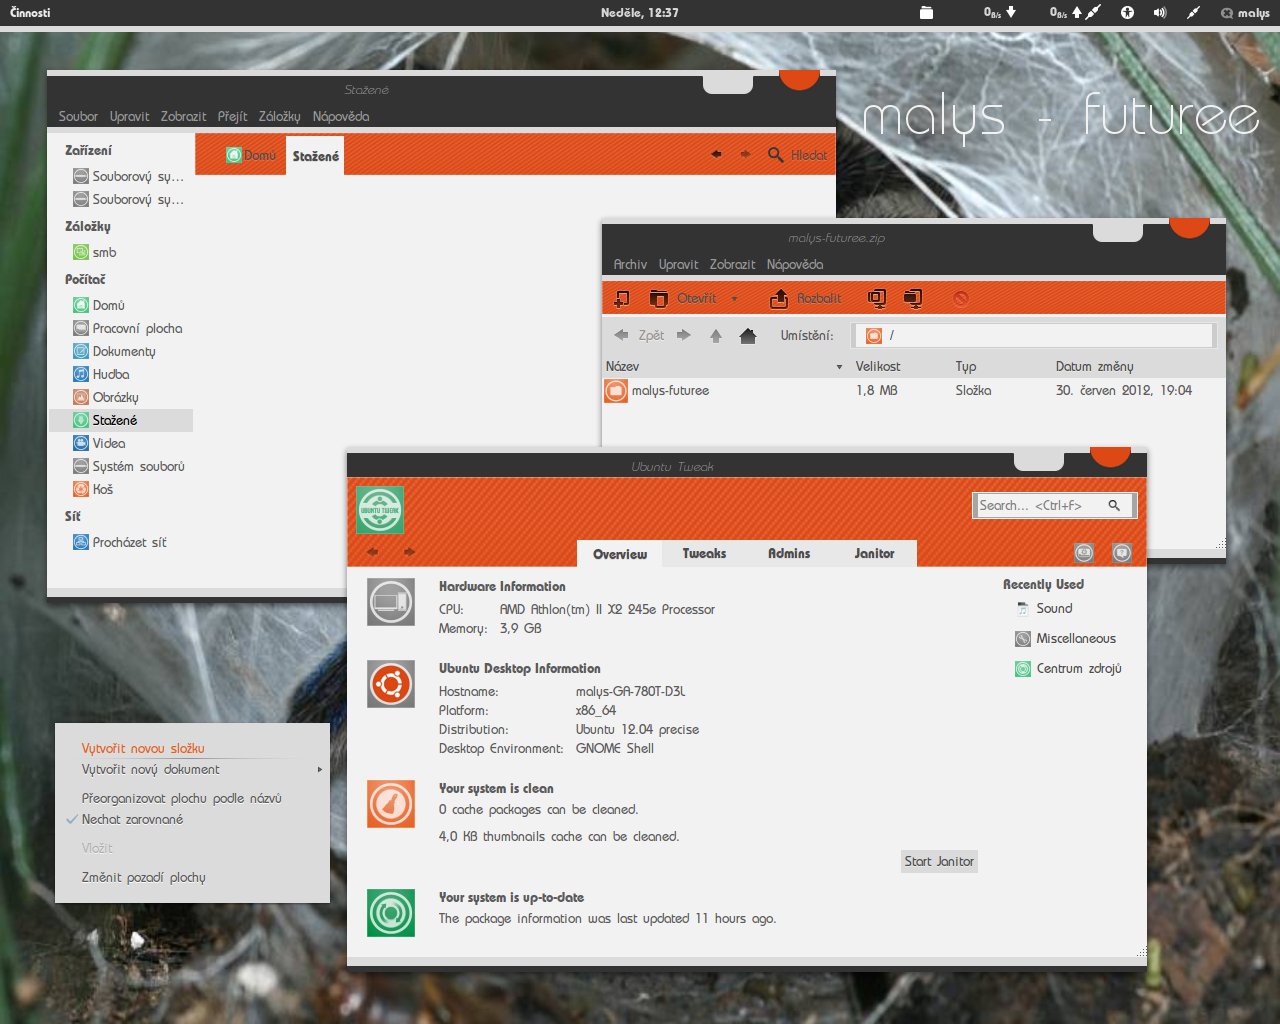
Task: Go to home location in archive manager
Action: [748, 336]
